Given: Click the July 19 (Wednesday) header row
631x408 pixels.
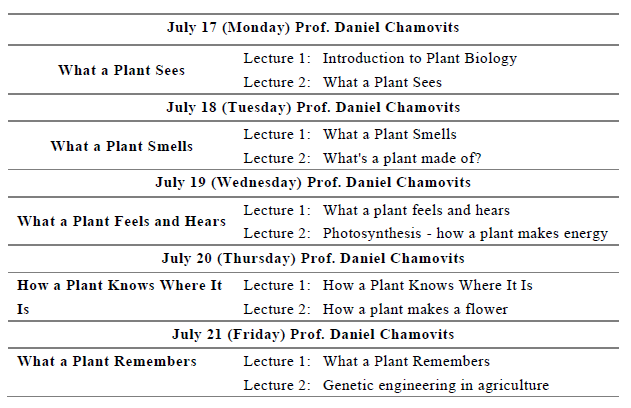Looking at the screenshot, I should [x=313, y=182].
